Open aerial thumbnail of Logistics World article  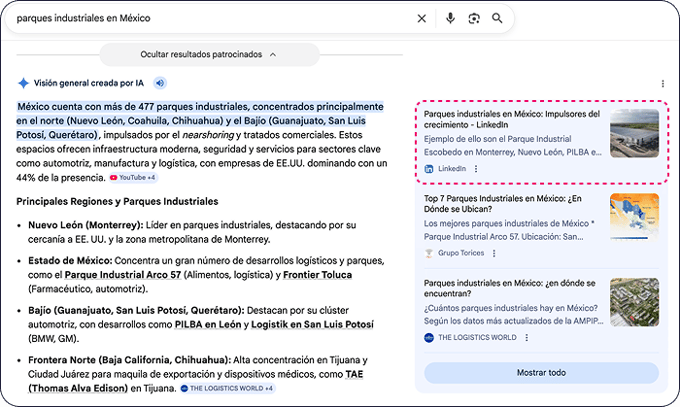pos(634,302)
